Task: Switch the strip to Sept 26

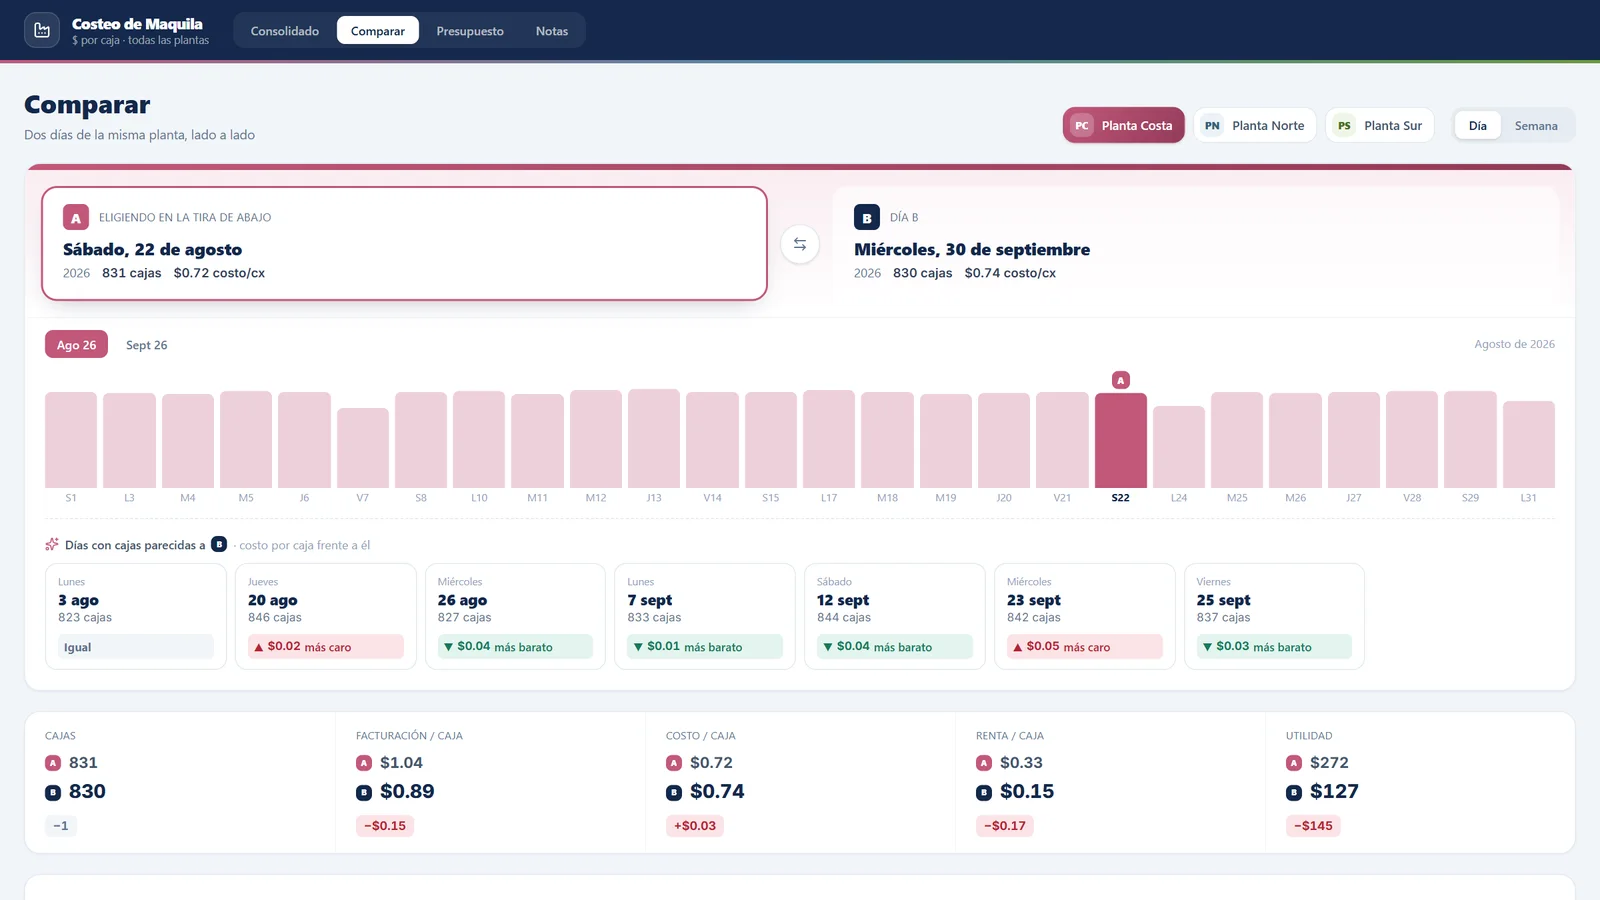Action: [x=147, y=345]
